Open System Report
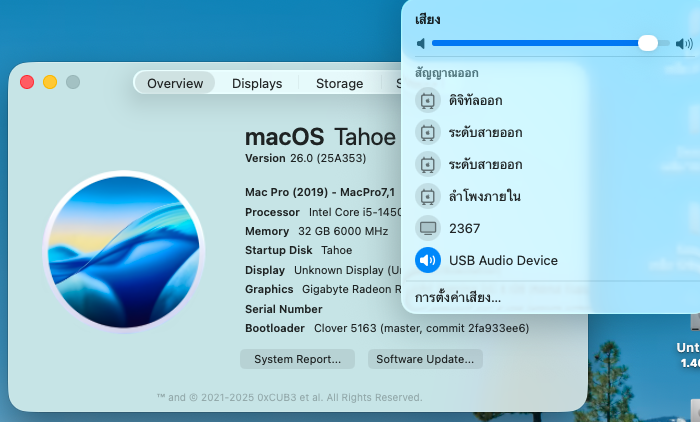Screen dimensions: 700x422 297,359
